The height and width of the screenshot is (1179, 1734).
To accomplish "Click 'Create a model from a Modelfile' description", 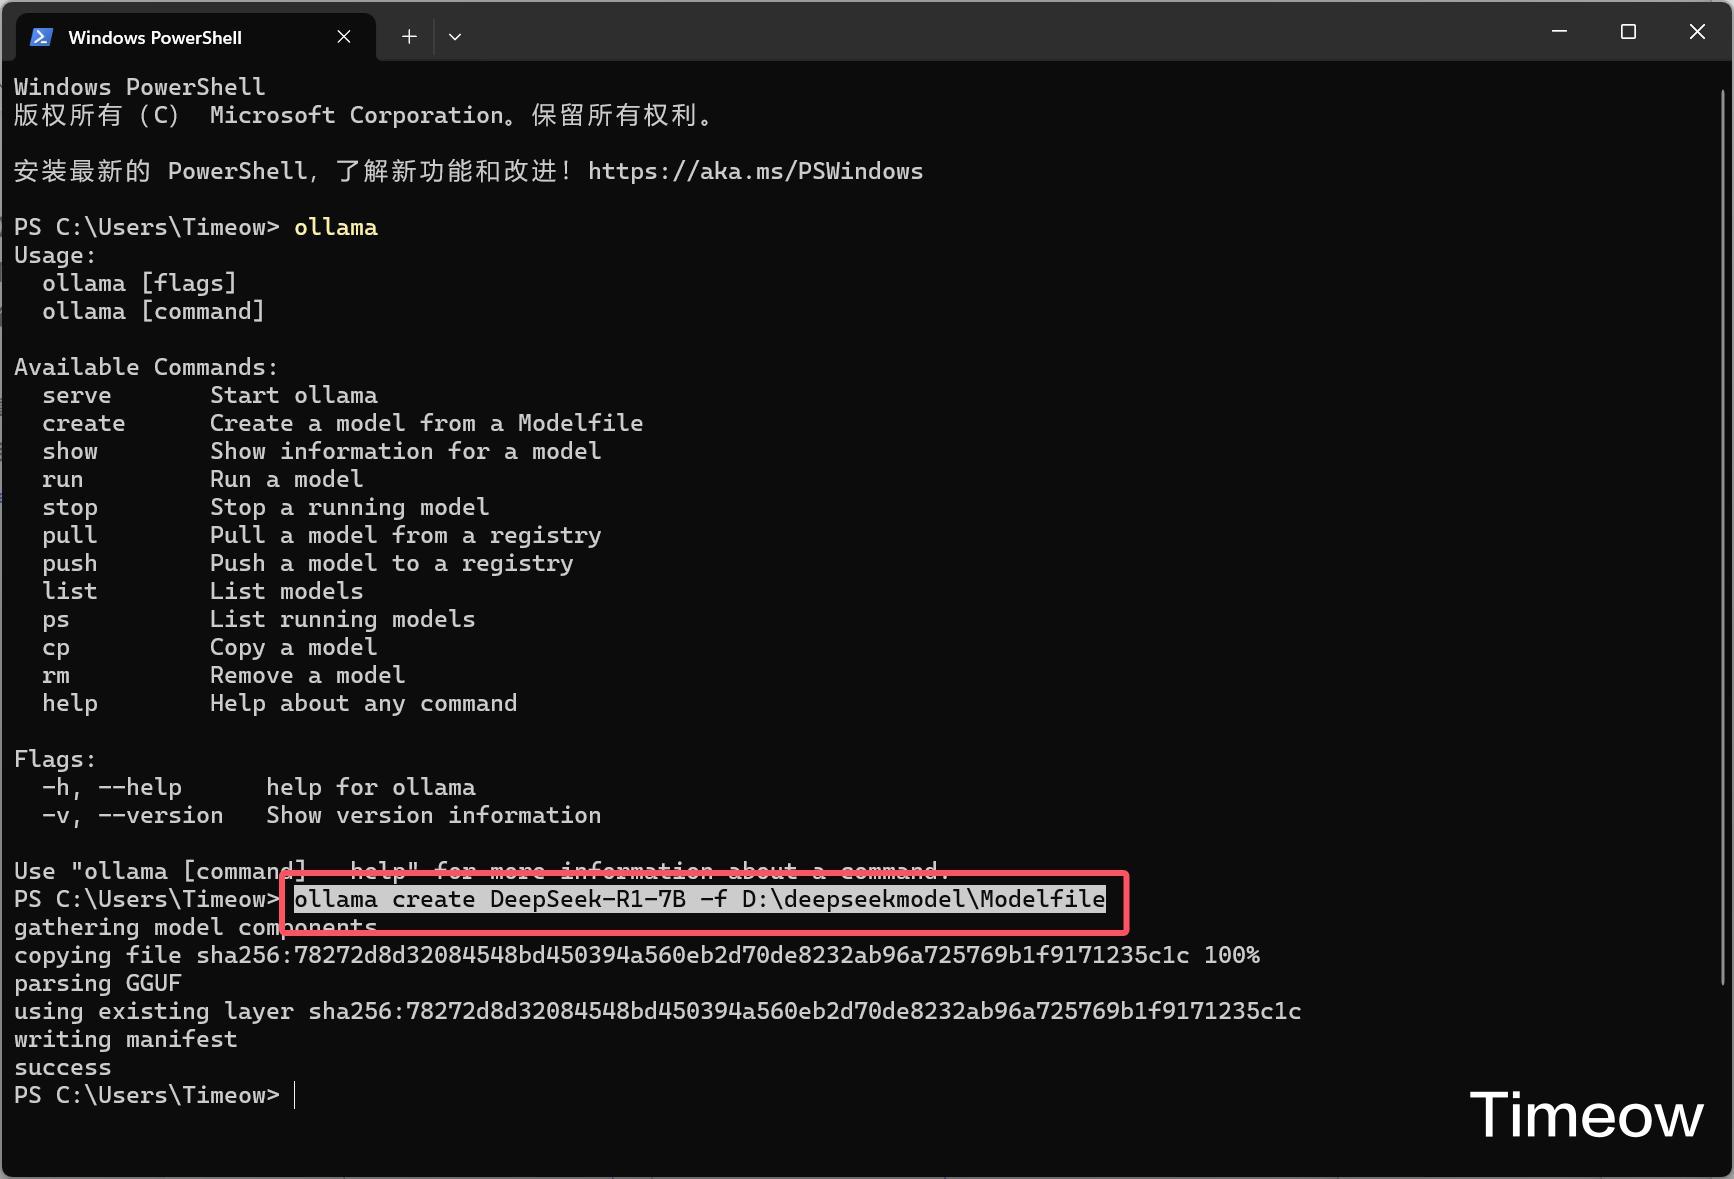I will pyautogui.click(x=426, y=423).
